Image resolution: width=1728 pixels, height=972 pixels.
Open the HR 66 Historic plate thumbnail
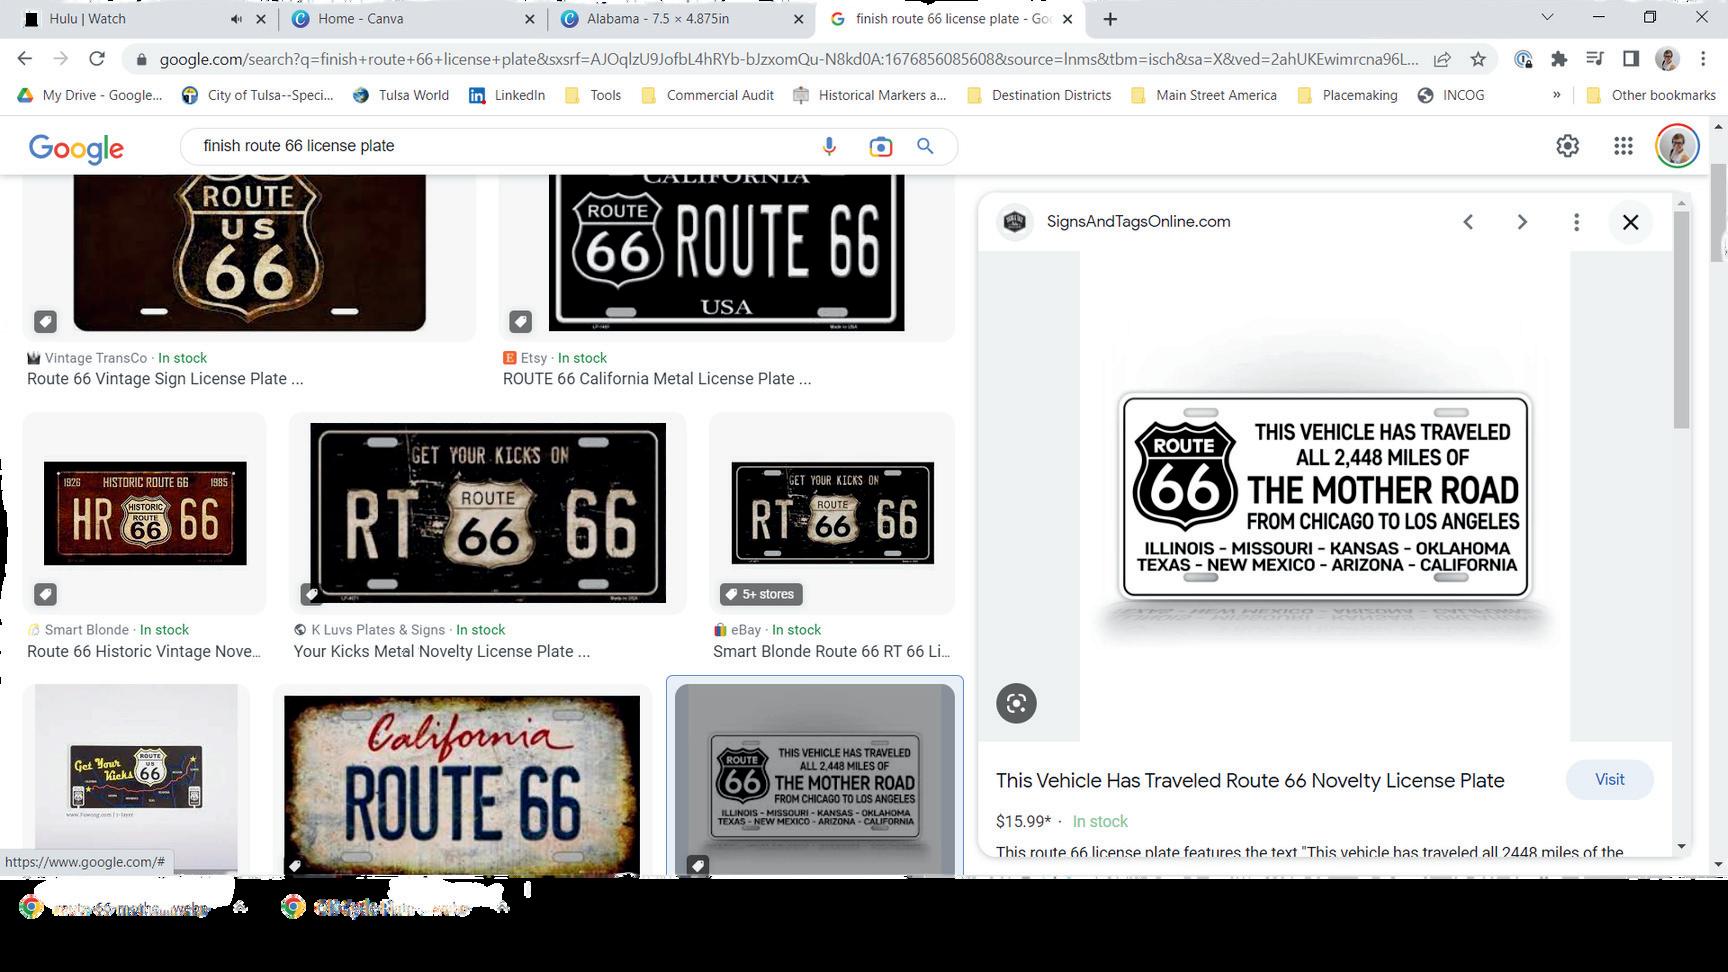point(145,513)
